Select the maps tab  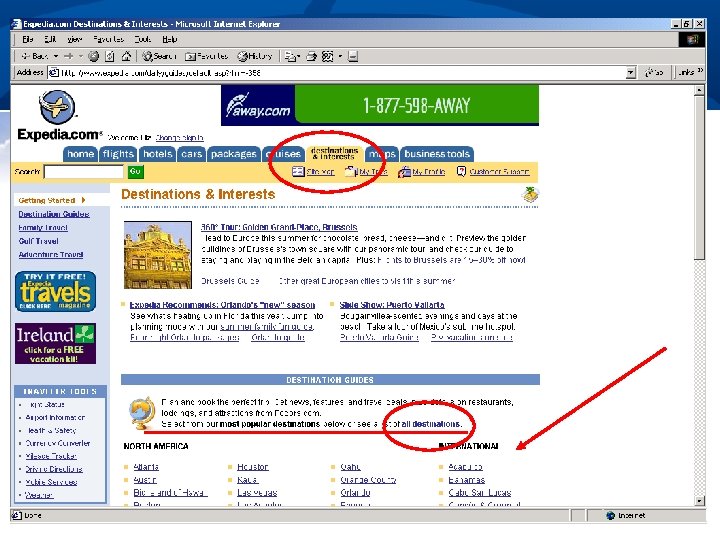click(x=382, y=154)
